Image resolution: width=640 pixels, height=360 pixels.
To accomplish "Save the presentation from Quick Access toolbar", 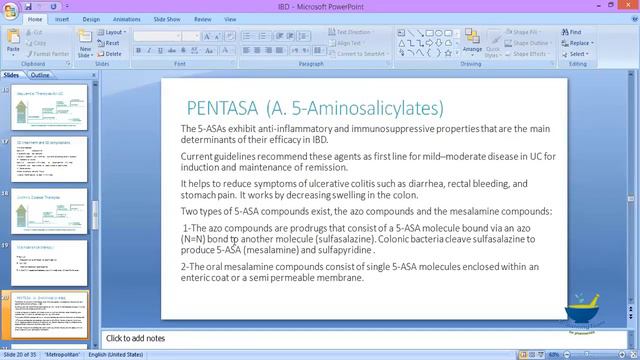I will (28, 7).
